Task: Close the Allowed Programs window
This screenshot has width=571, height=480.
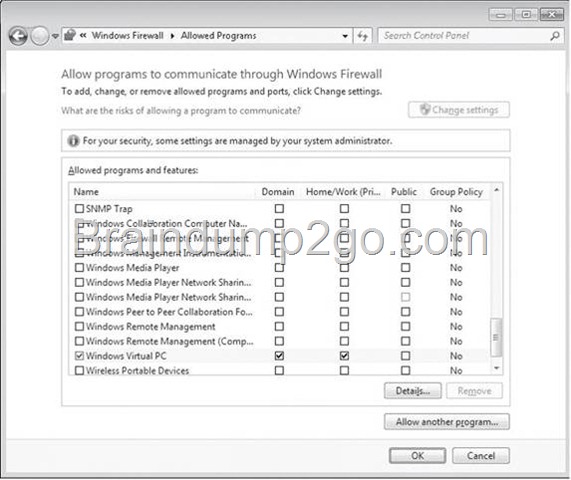Action: click(552, 15)
